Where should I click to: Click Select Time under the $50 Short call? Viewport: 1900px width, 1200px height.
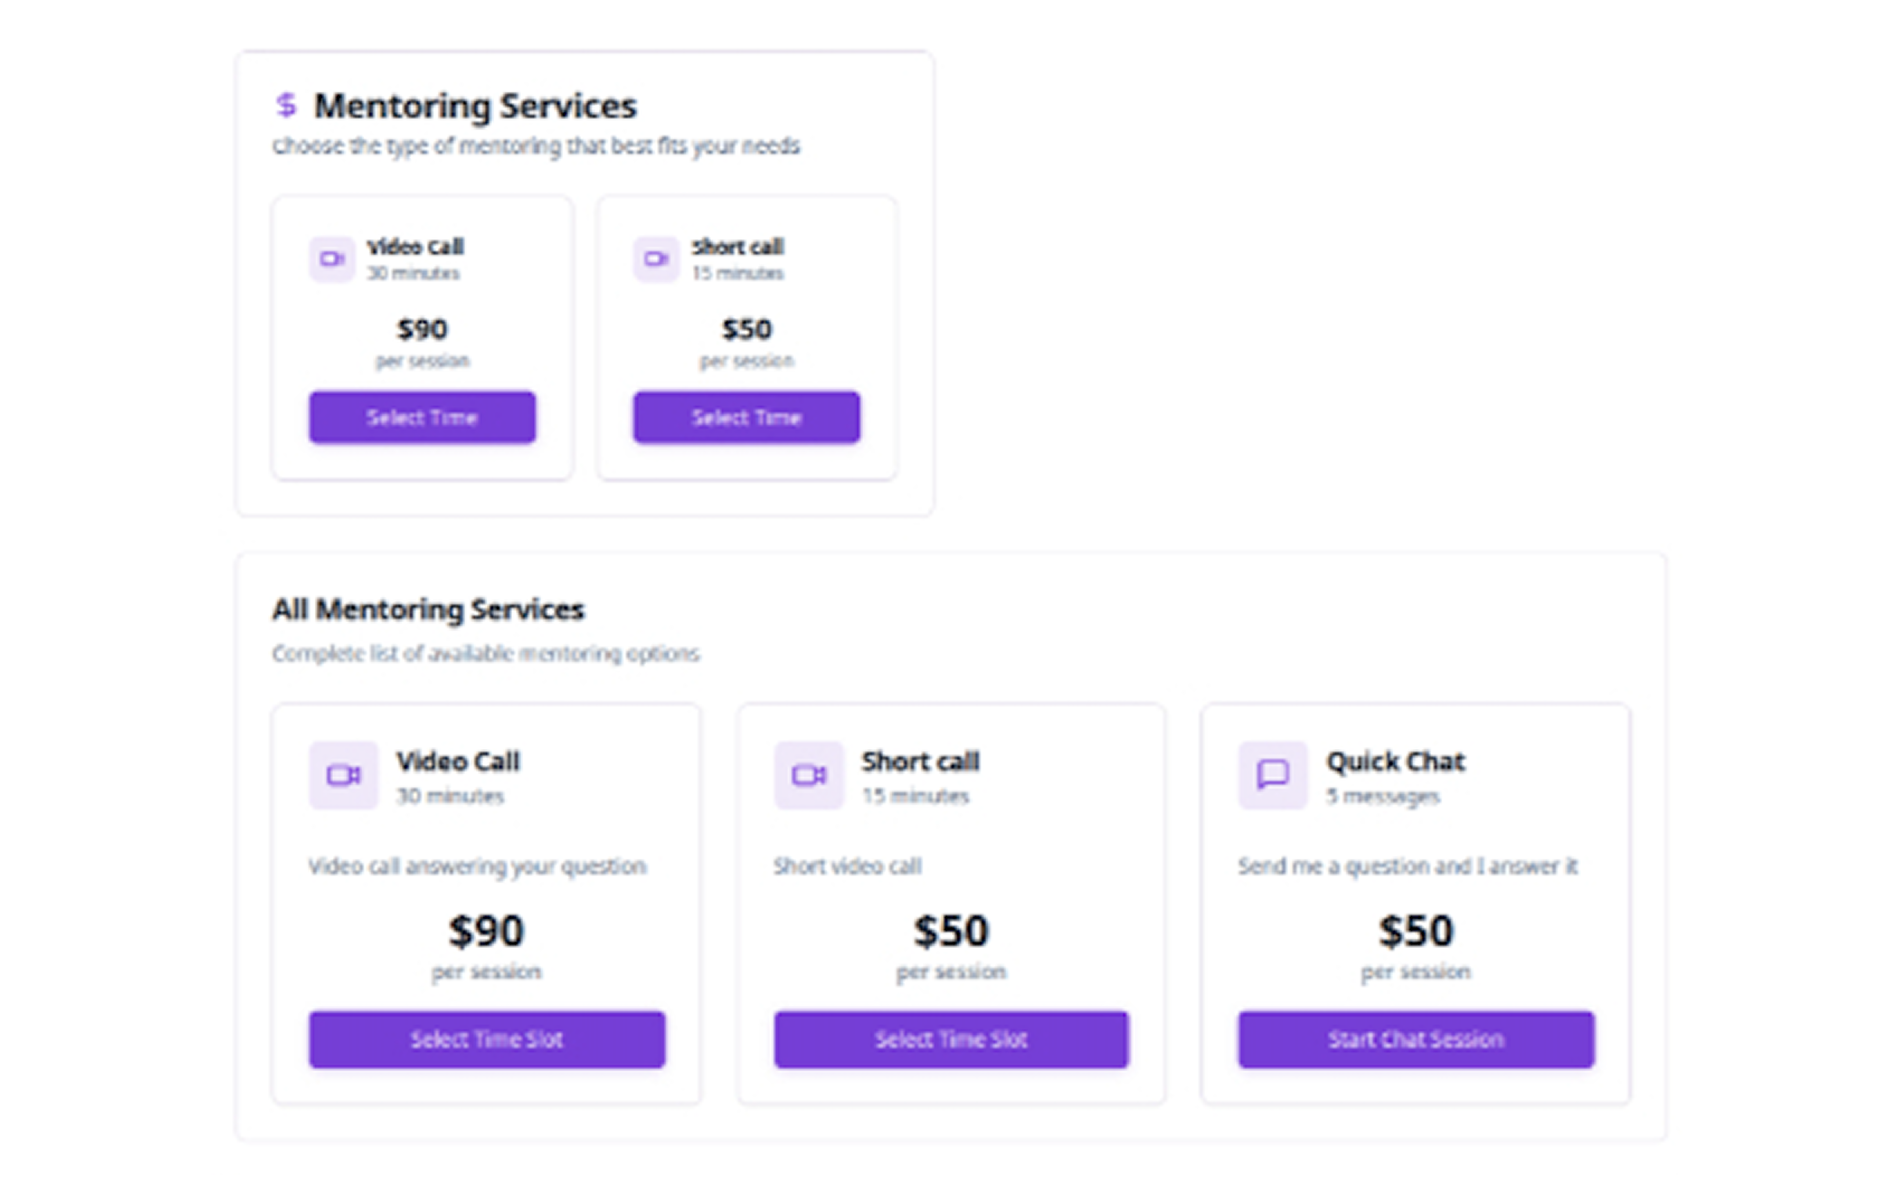point(744,417)
